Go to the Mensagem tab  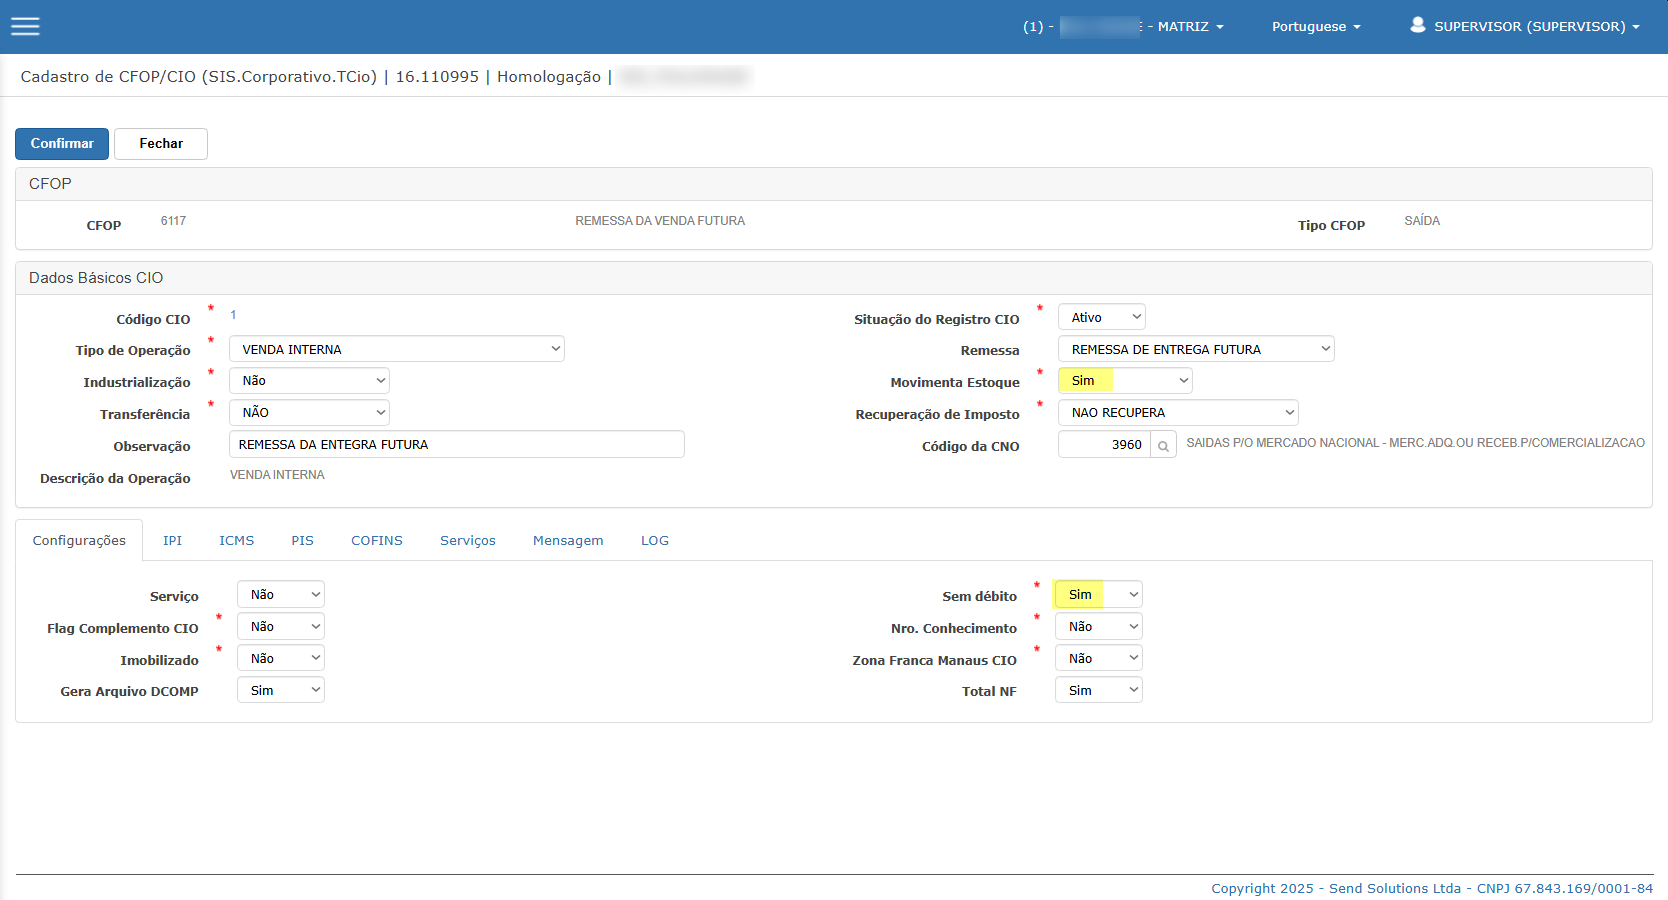click(x=568, y=540)
